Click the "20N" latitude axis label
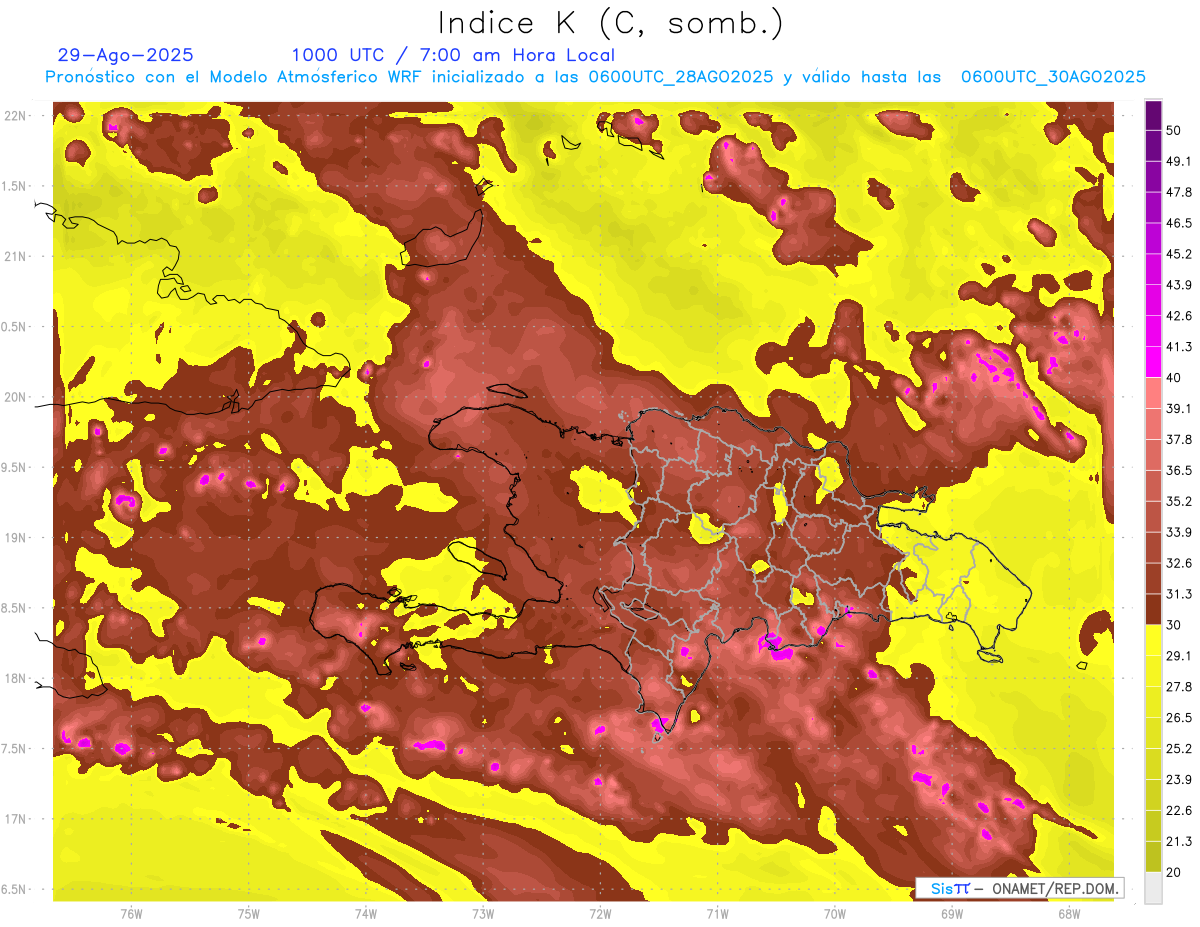 15,397
